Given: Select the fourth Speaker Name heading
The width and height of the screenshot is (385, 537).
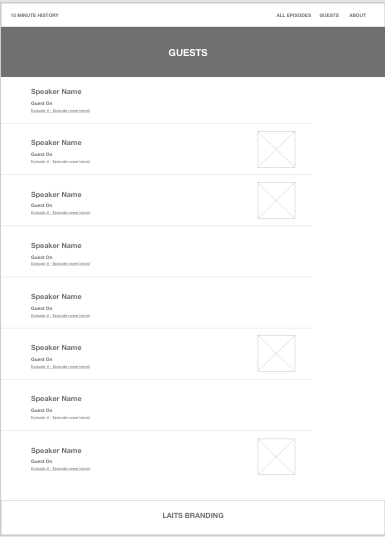Looking at the screenshot, I should click(56, 246).
